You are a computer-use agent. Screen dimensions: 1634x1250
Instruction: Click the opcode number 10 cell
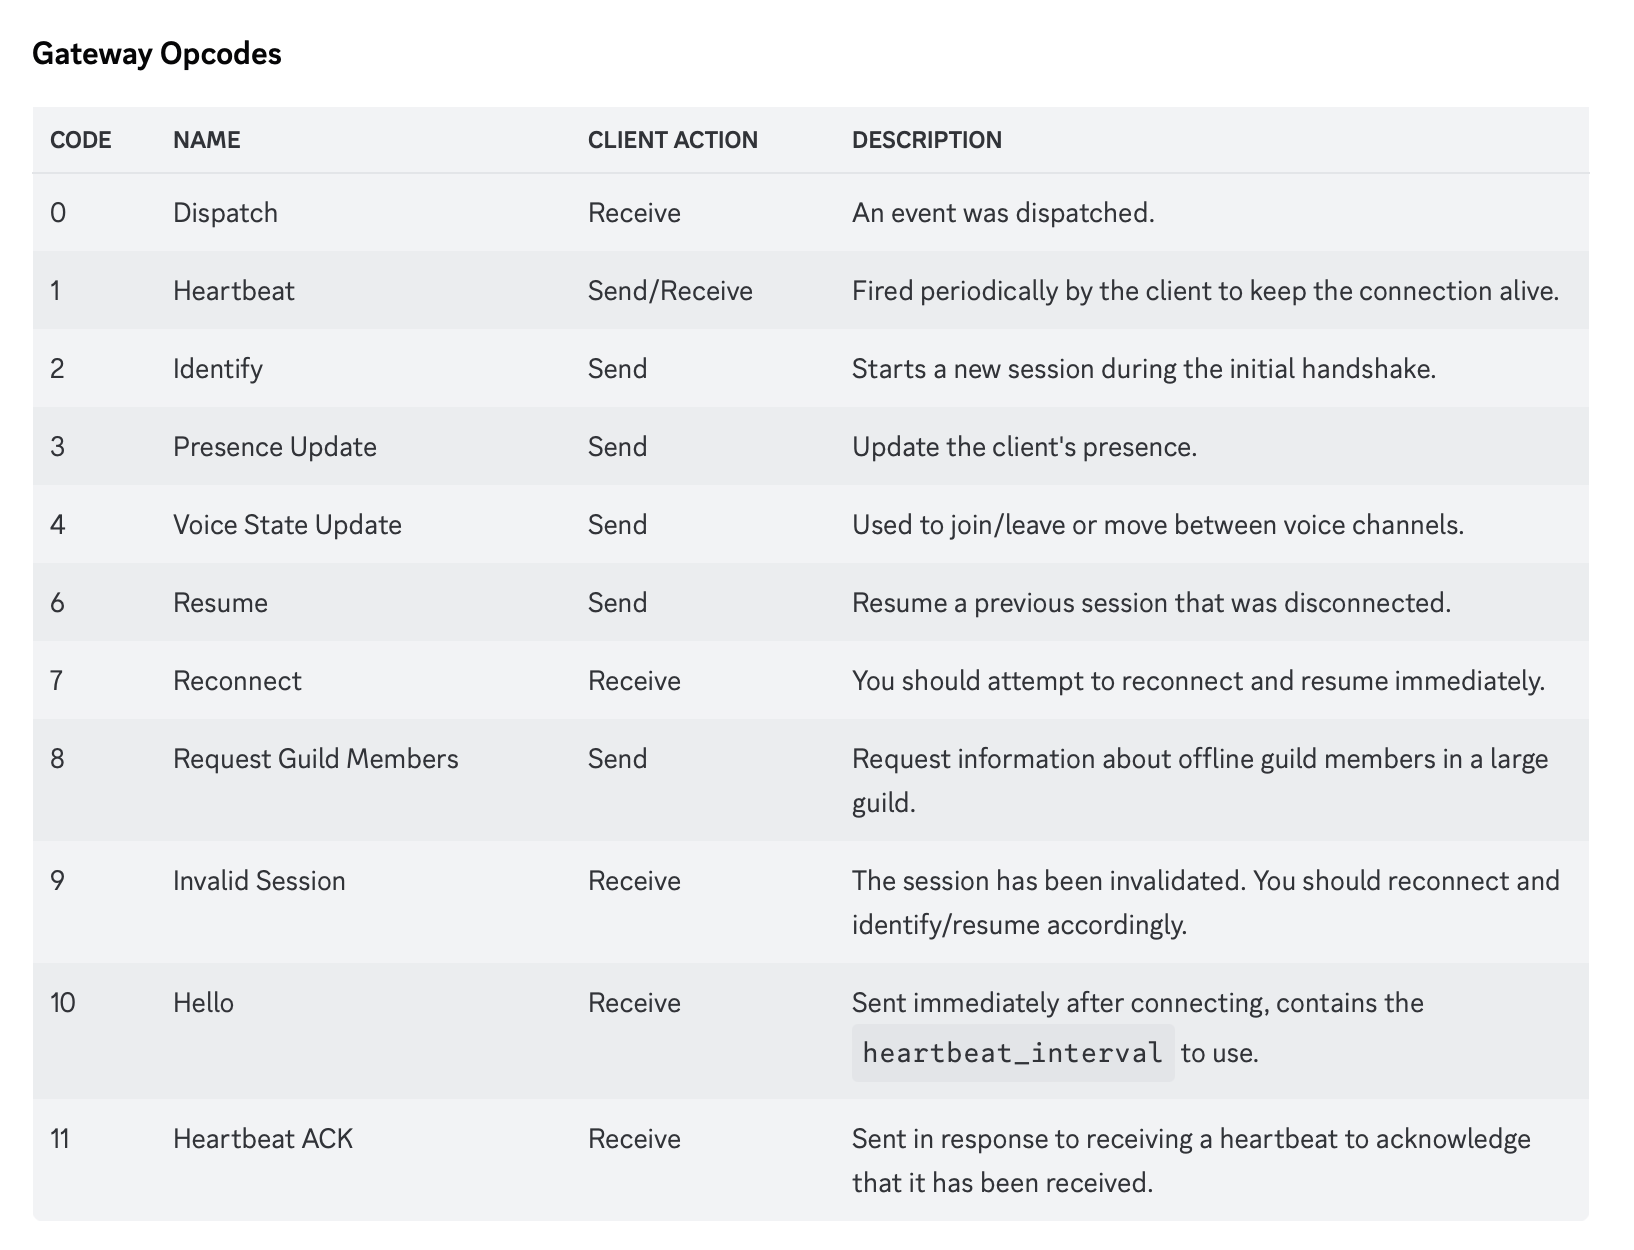click(x=62, y=1003)
